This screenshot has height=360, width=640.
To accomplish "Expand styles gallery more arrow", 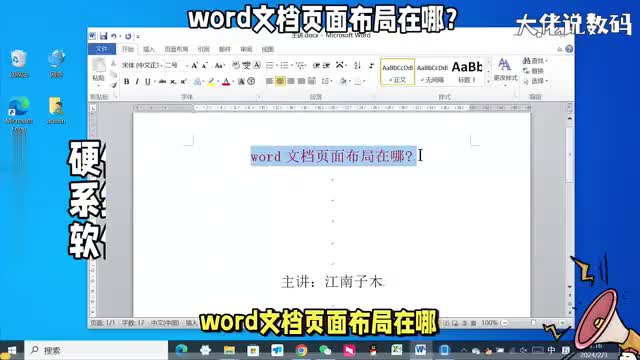I will (x=489, y=81).
